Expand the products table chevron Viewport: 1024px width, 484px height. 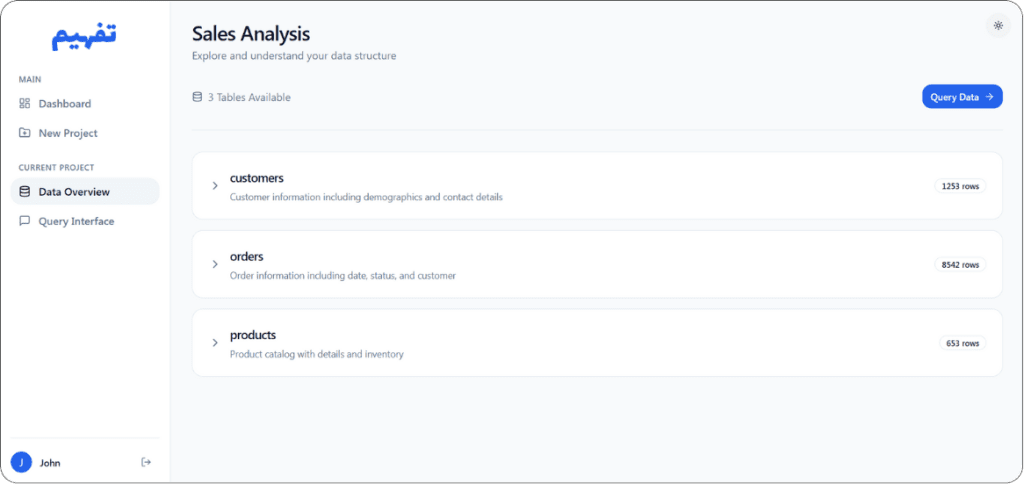(x=215, y=342)
